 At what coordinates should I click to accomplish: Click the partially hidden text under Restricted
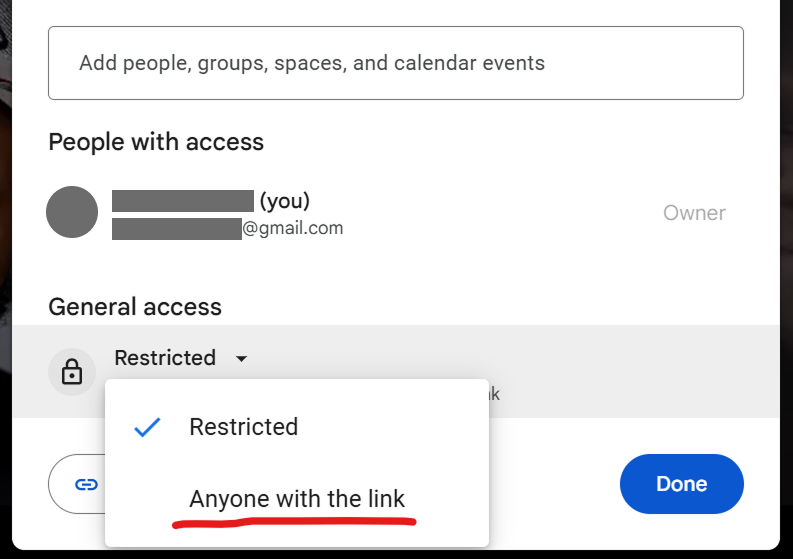493,395
